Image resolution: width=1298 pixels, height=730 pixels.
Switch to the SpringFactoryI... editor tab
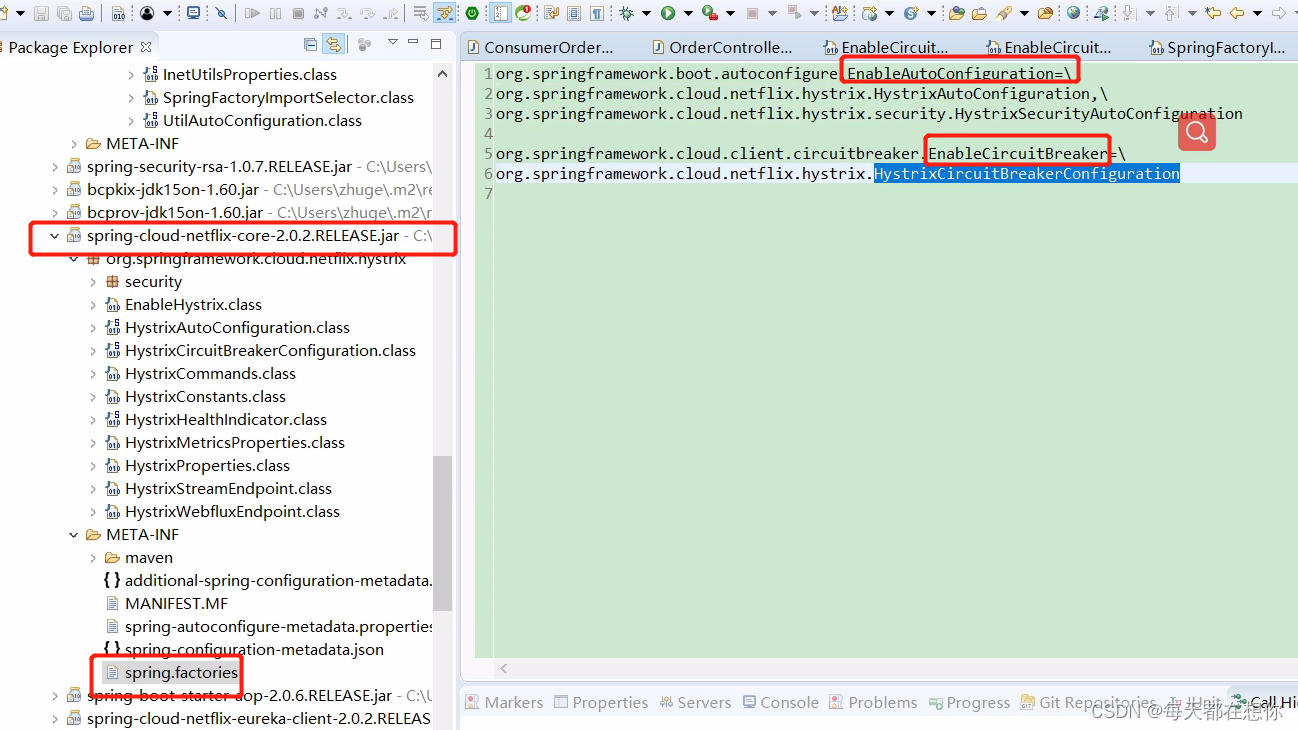click(x=1218, y=47)
